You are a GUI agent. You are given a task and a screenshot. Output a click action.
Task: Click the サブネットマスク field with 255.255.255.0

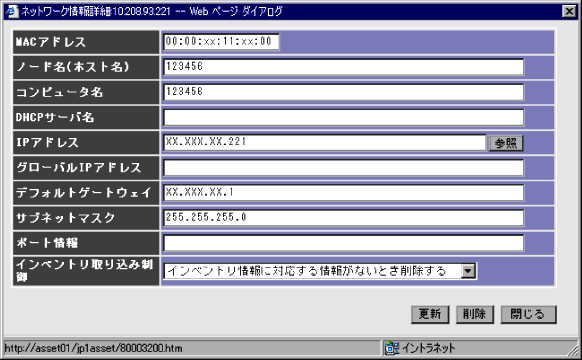pyautogui.click(x=344, y=218)
